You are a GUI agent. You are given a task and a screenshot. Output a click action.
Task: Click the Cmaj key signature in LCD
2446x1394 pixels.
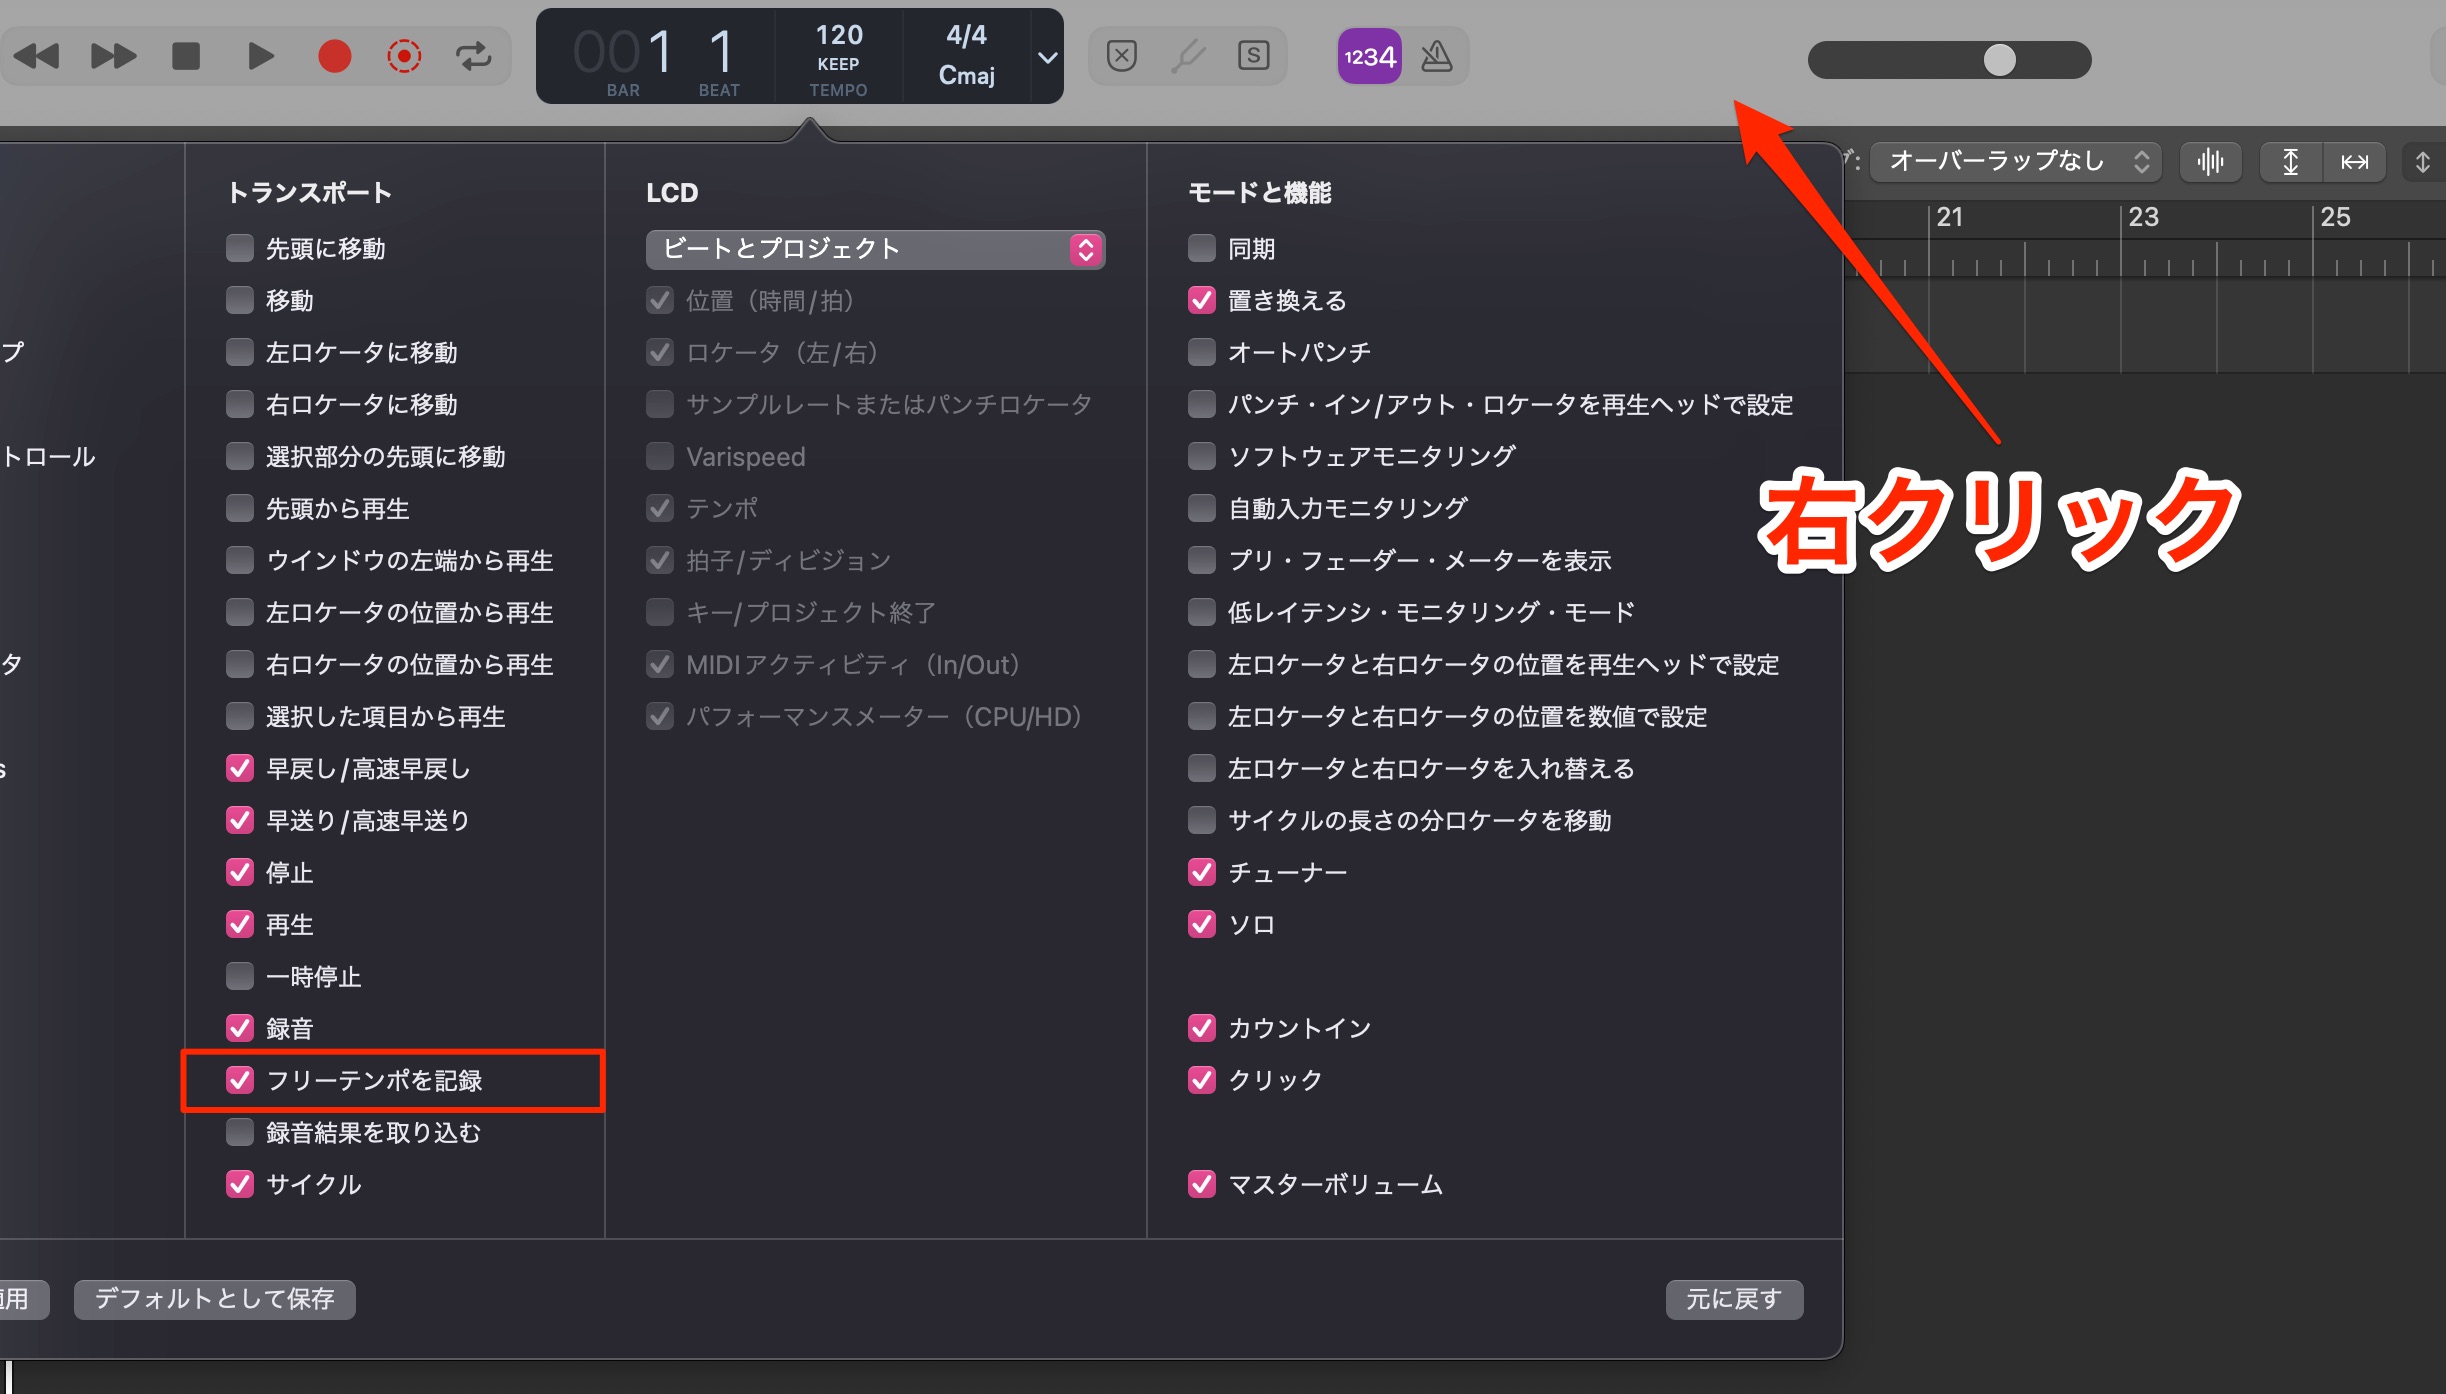(966, 76)
